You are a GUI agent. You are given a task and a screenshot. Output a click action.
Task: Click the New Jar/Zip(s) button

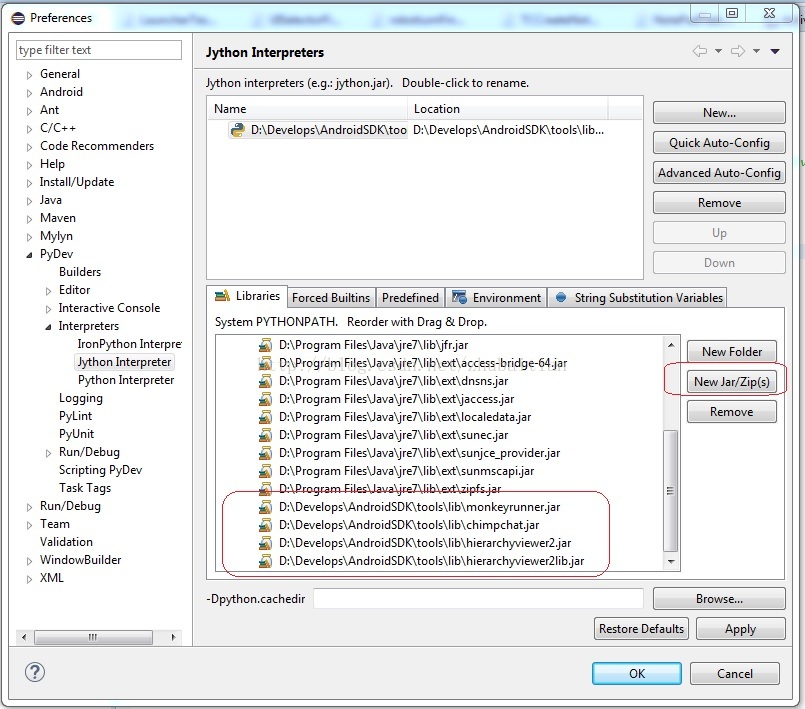tap(732, 381)
